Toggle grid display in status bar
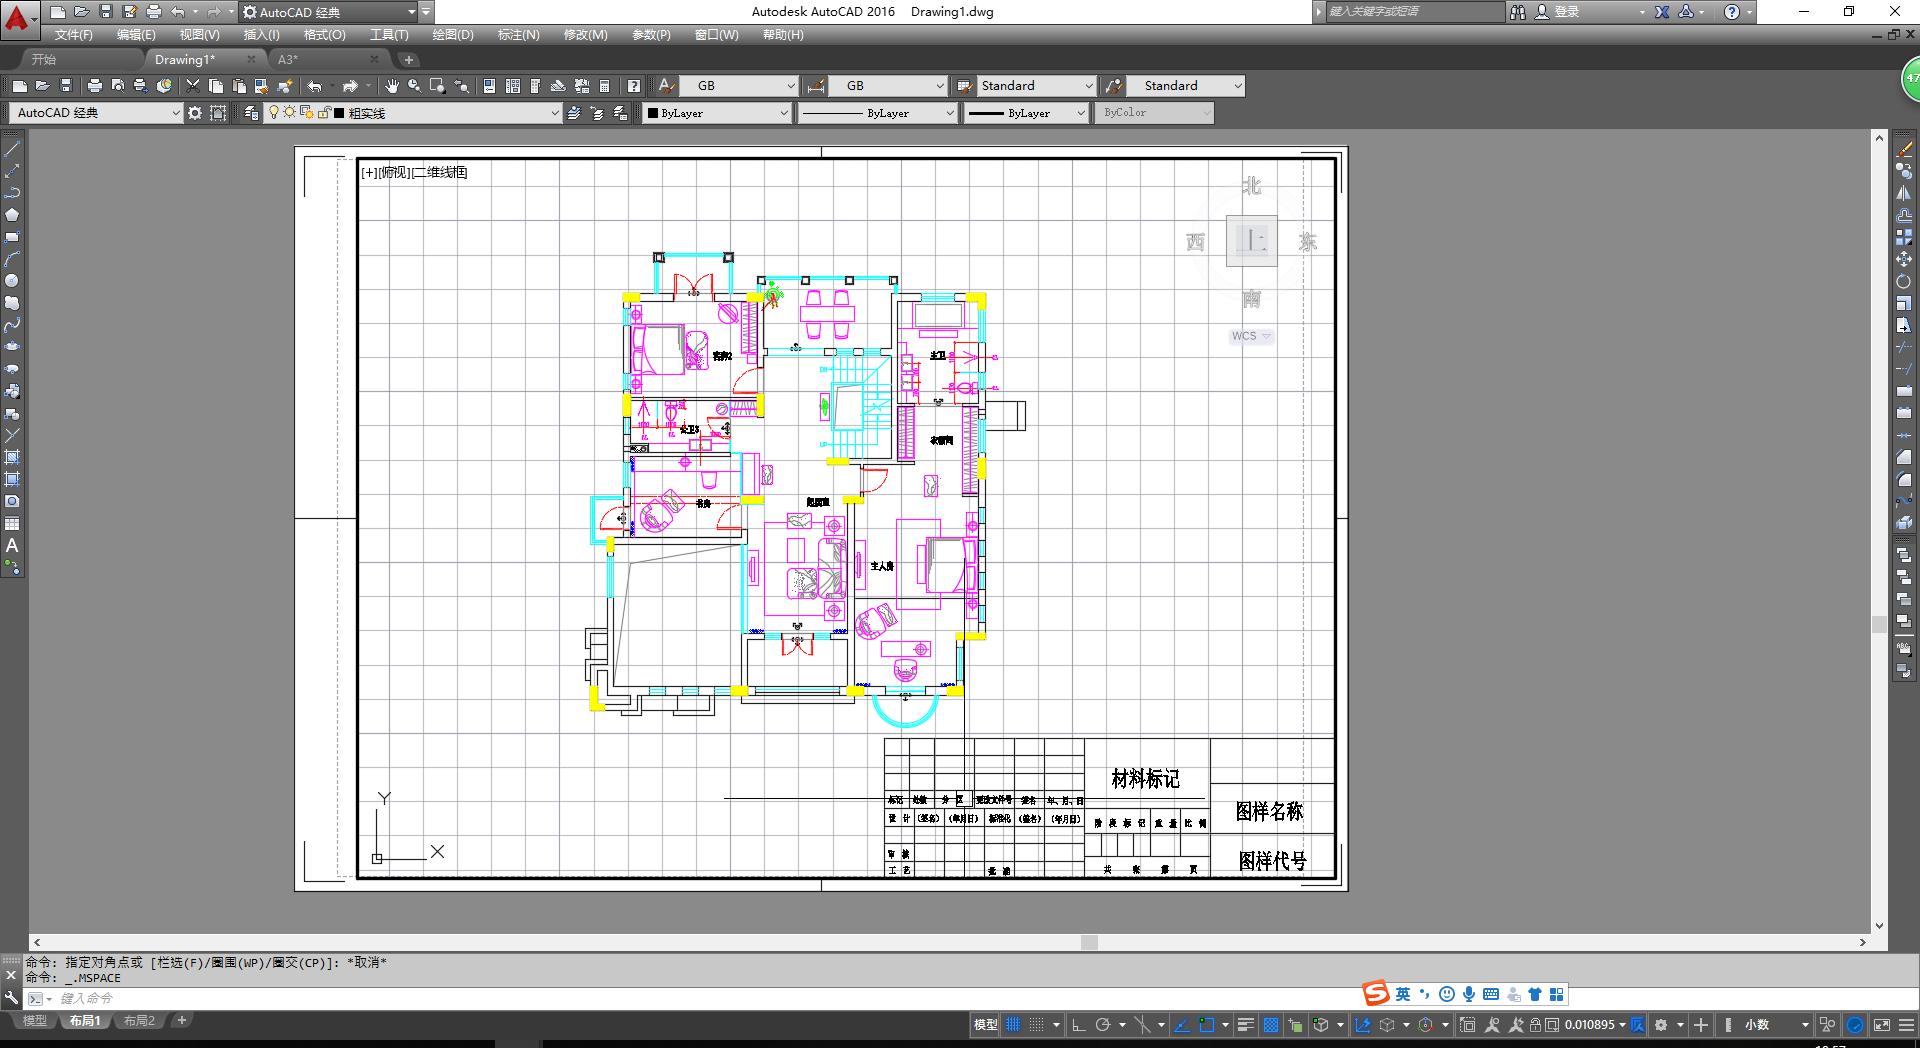 pos(1013,1025)
